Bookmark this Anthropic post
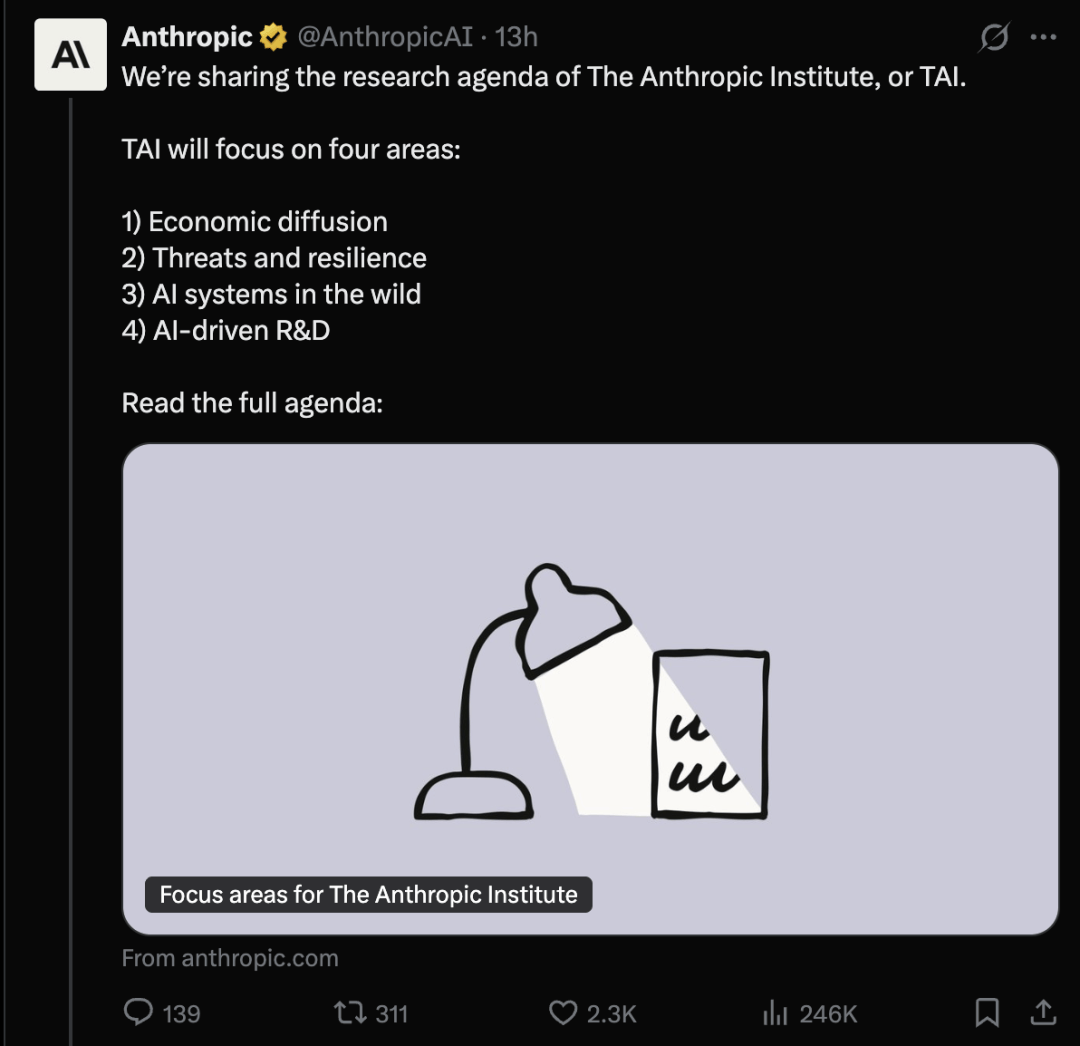The image size is (1080, 1046). coord(987,1013)
